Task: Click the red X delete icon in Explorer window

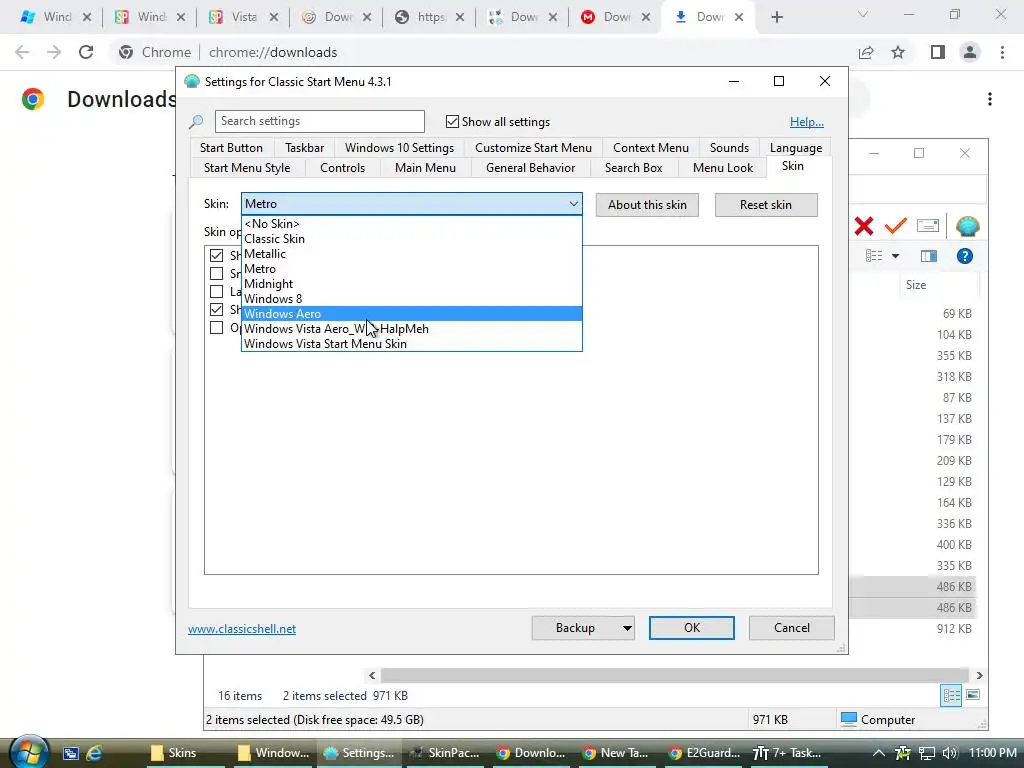Action: [x=863, y=226]
